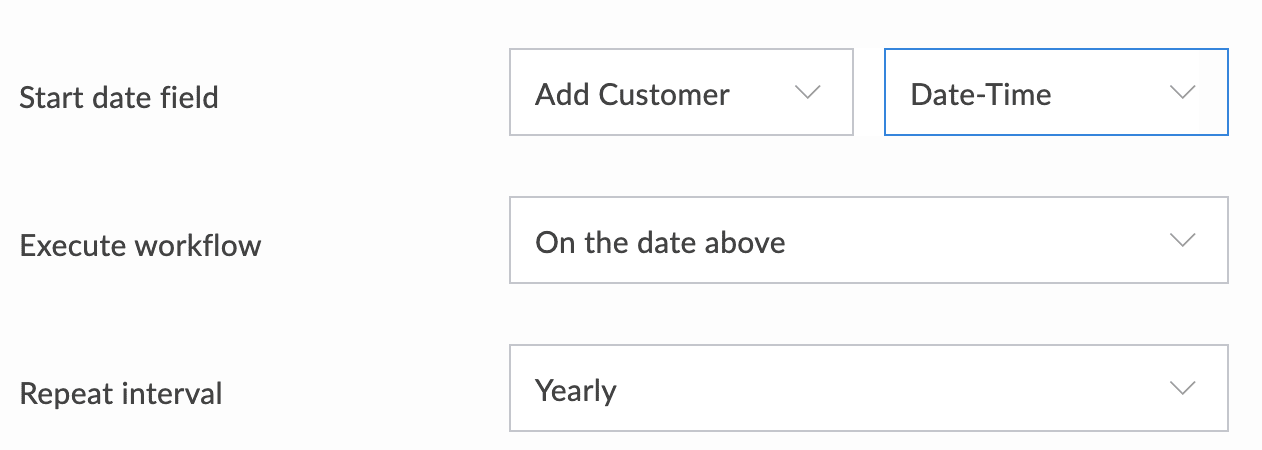Click the Repeat interval label
The width and height of the screenshot is (1262, 450).
[121, 394]
